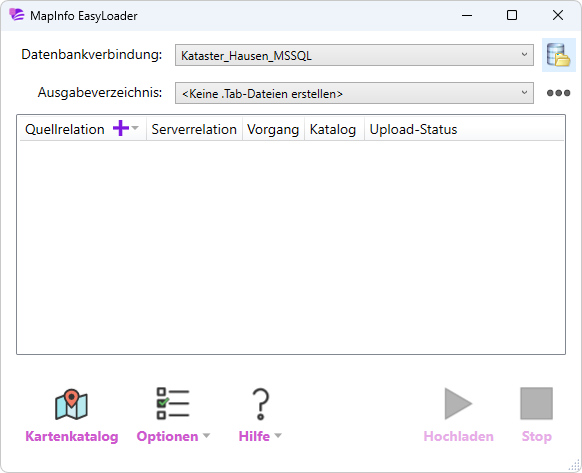Screen dimensions: 582x473
Task: Click the Datenbankverbindung: label
Action: [x=92, y=55]
